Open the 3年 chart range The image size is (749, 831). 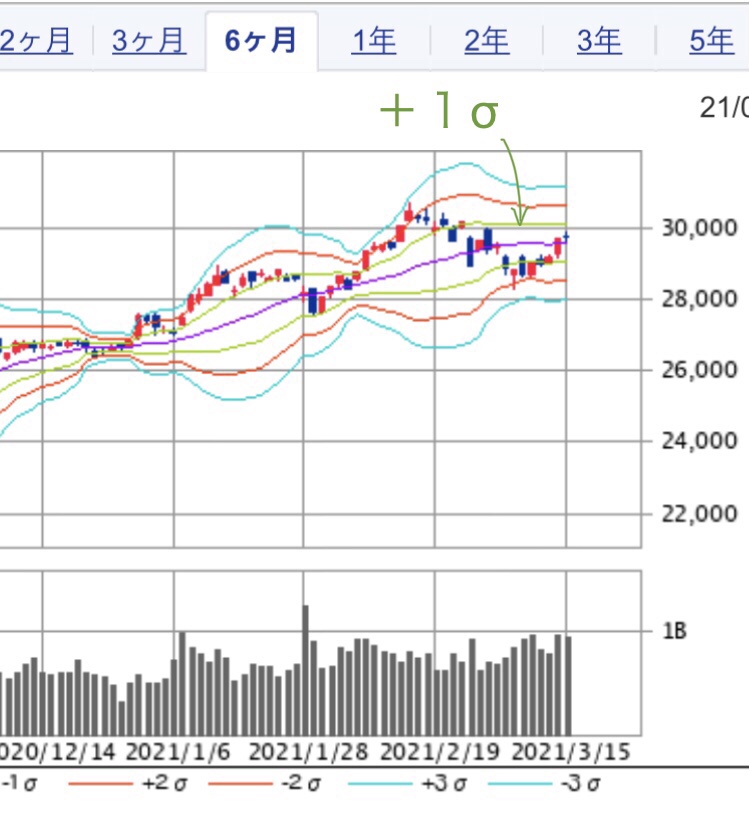[x=599, y=41]
